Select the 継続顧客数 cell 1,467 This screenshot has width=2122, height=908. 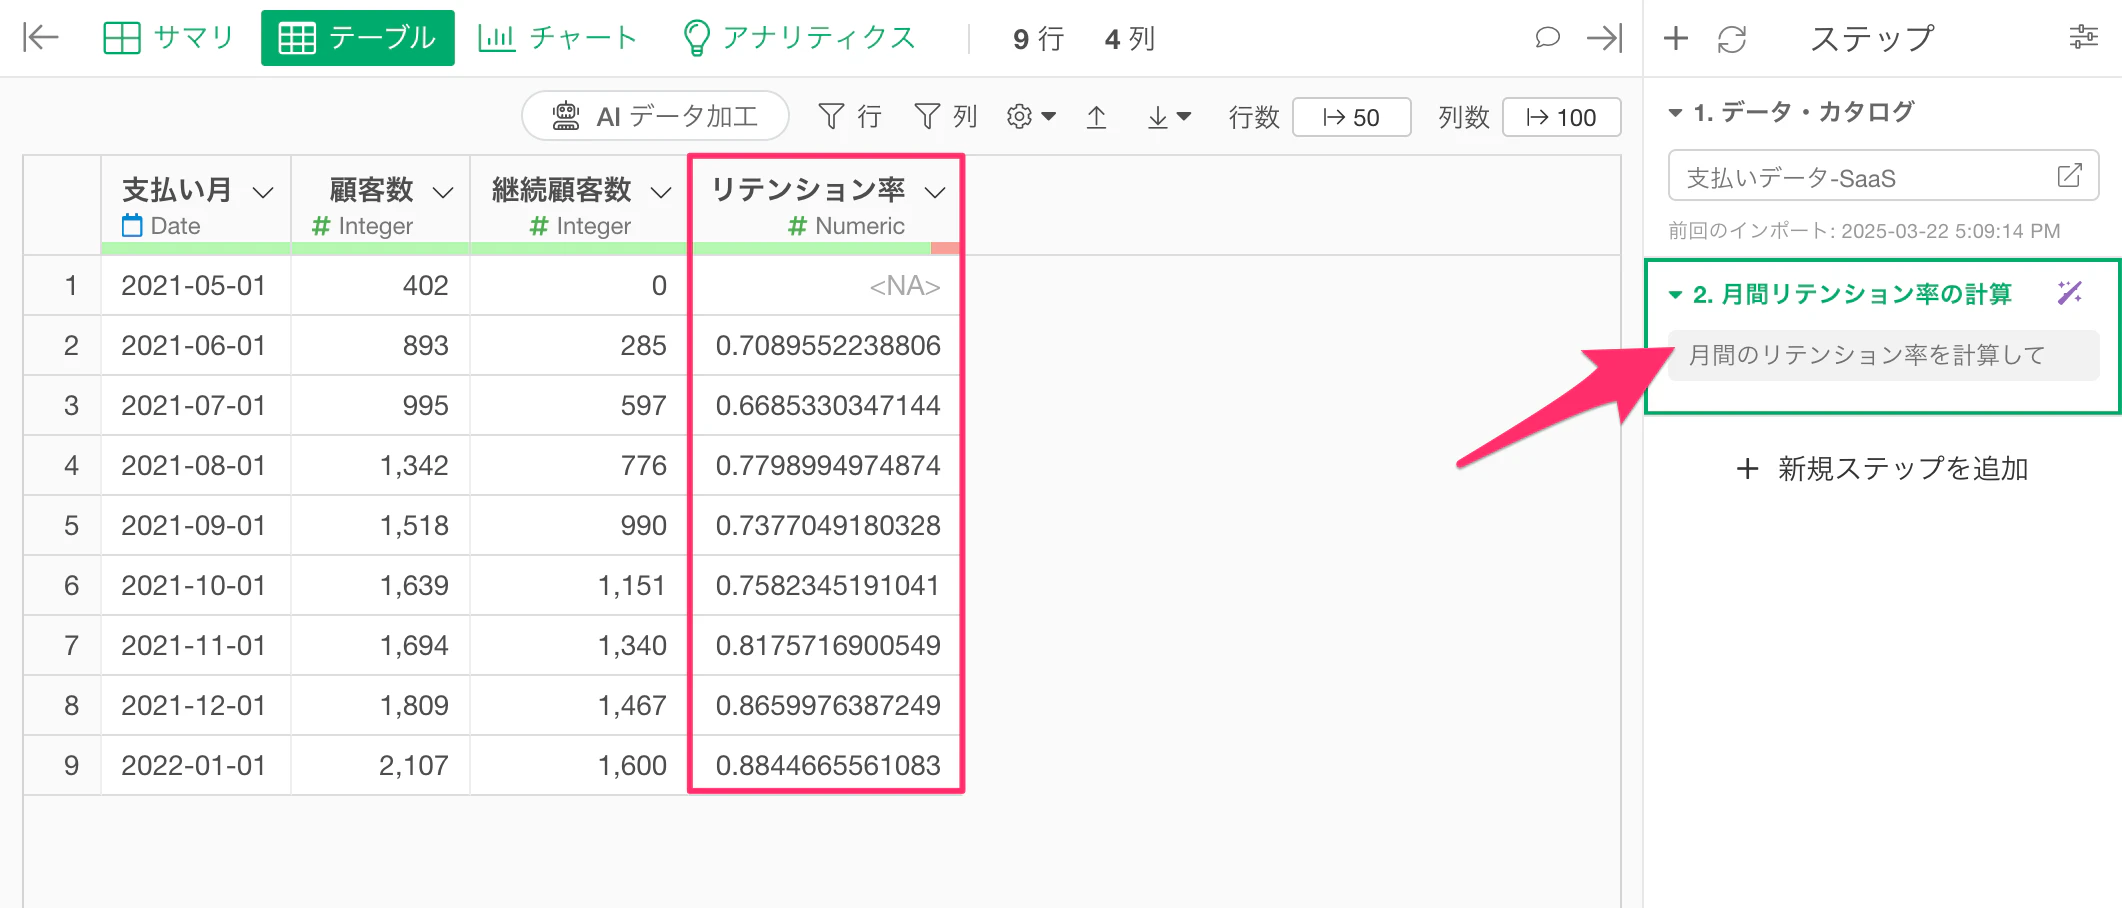point(579,706)
